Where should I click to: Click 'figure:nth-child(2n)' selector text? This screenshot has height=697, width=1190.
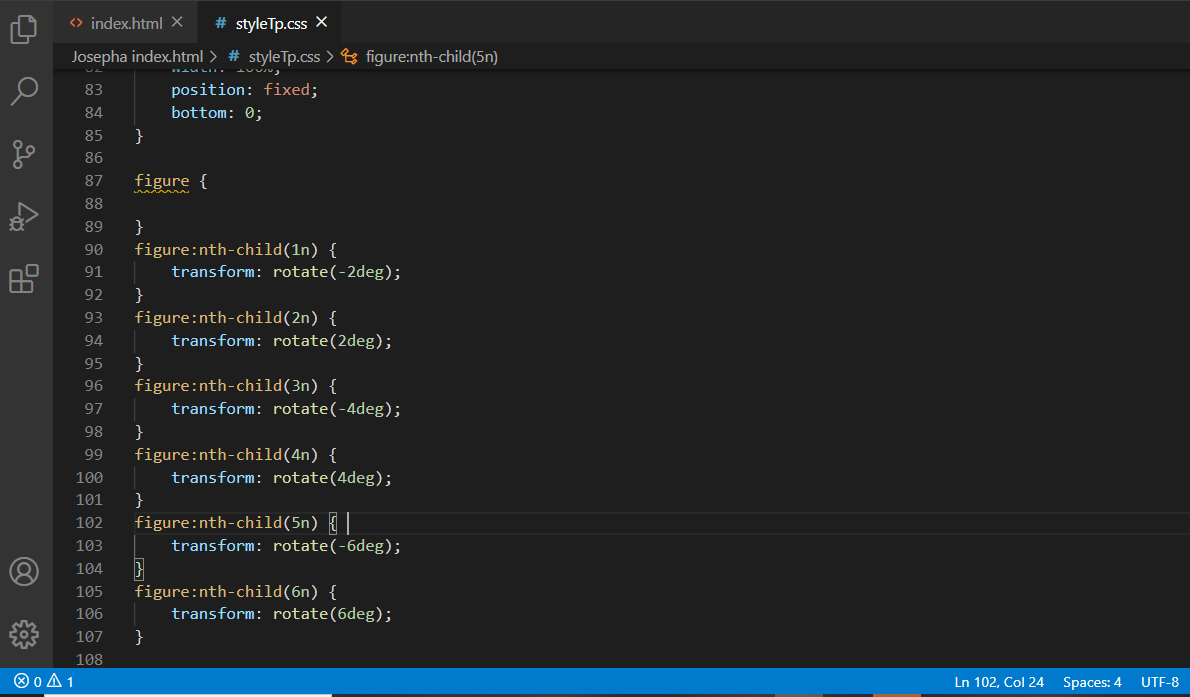click(x=226, y=317)
